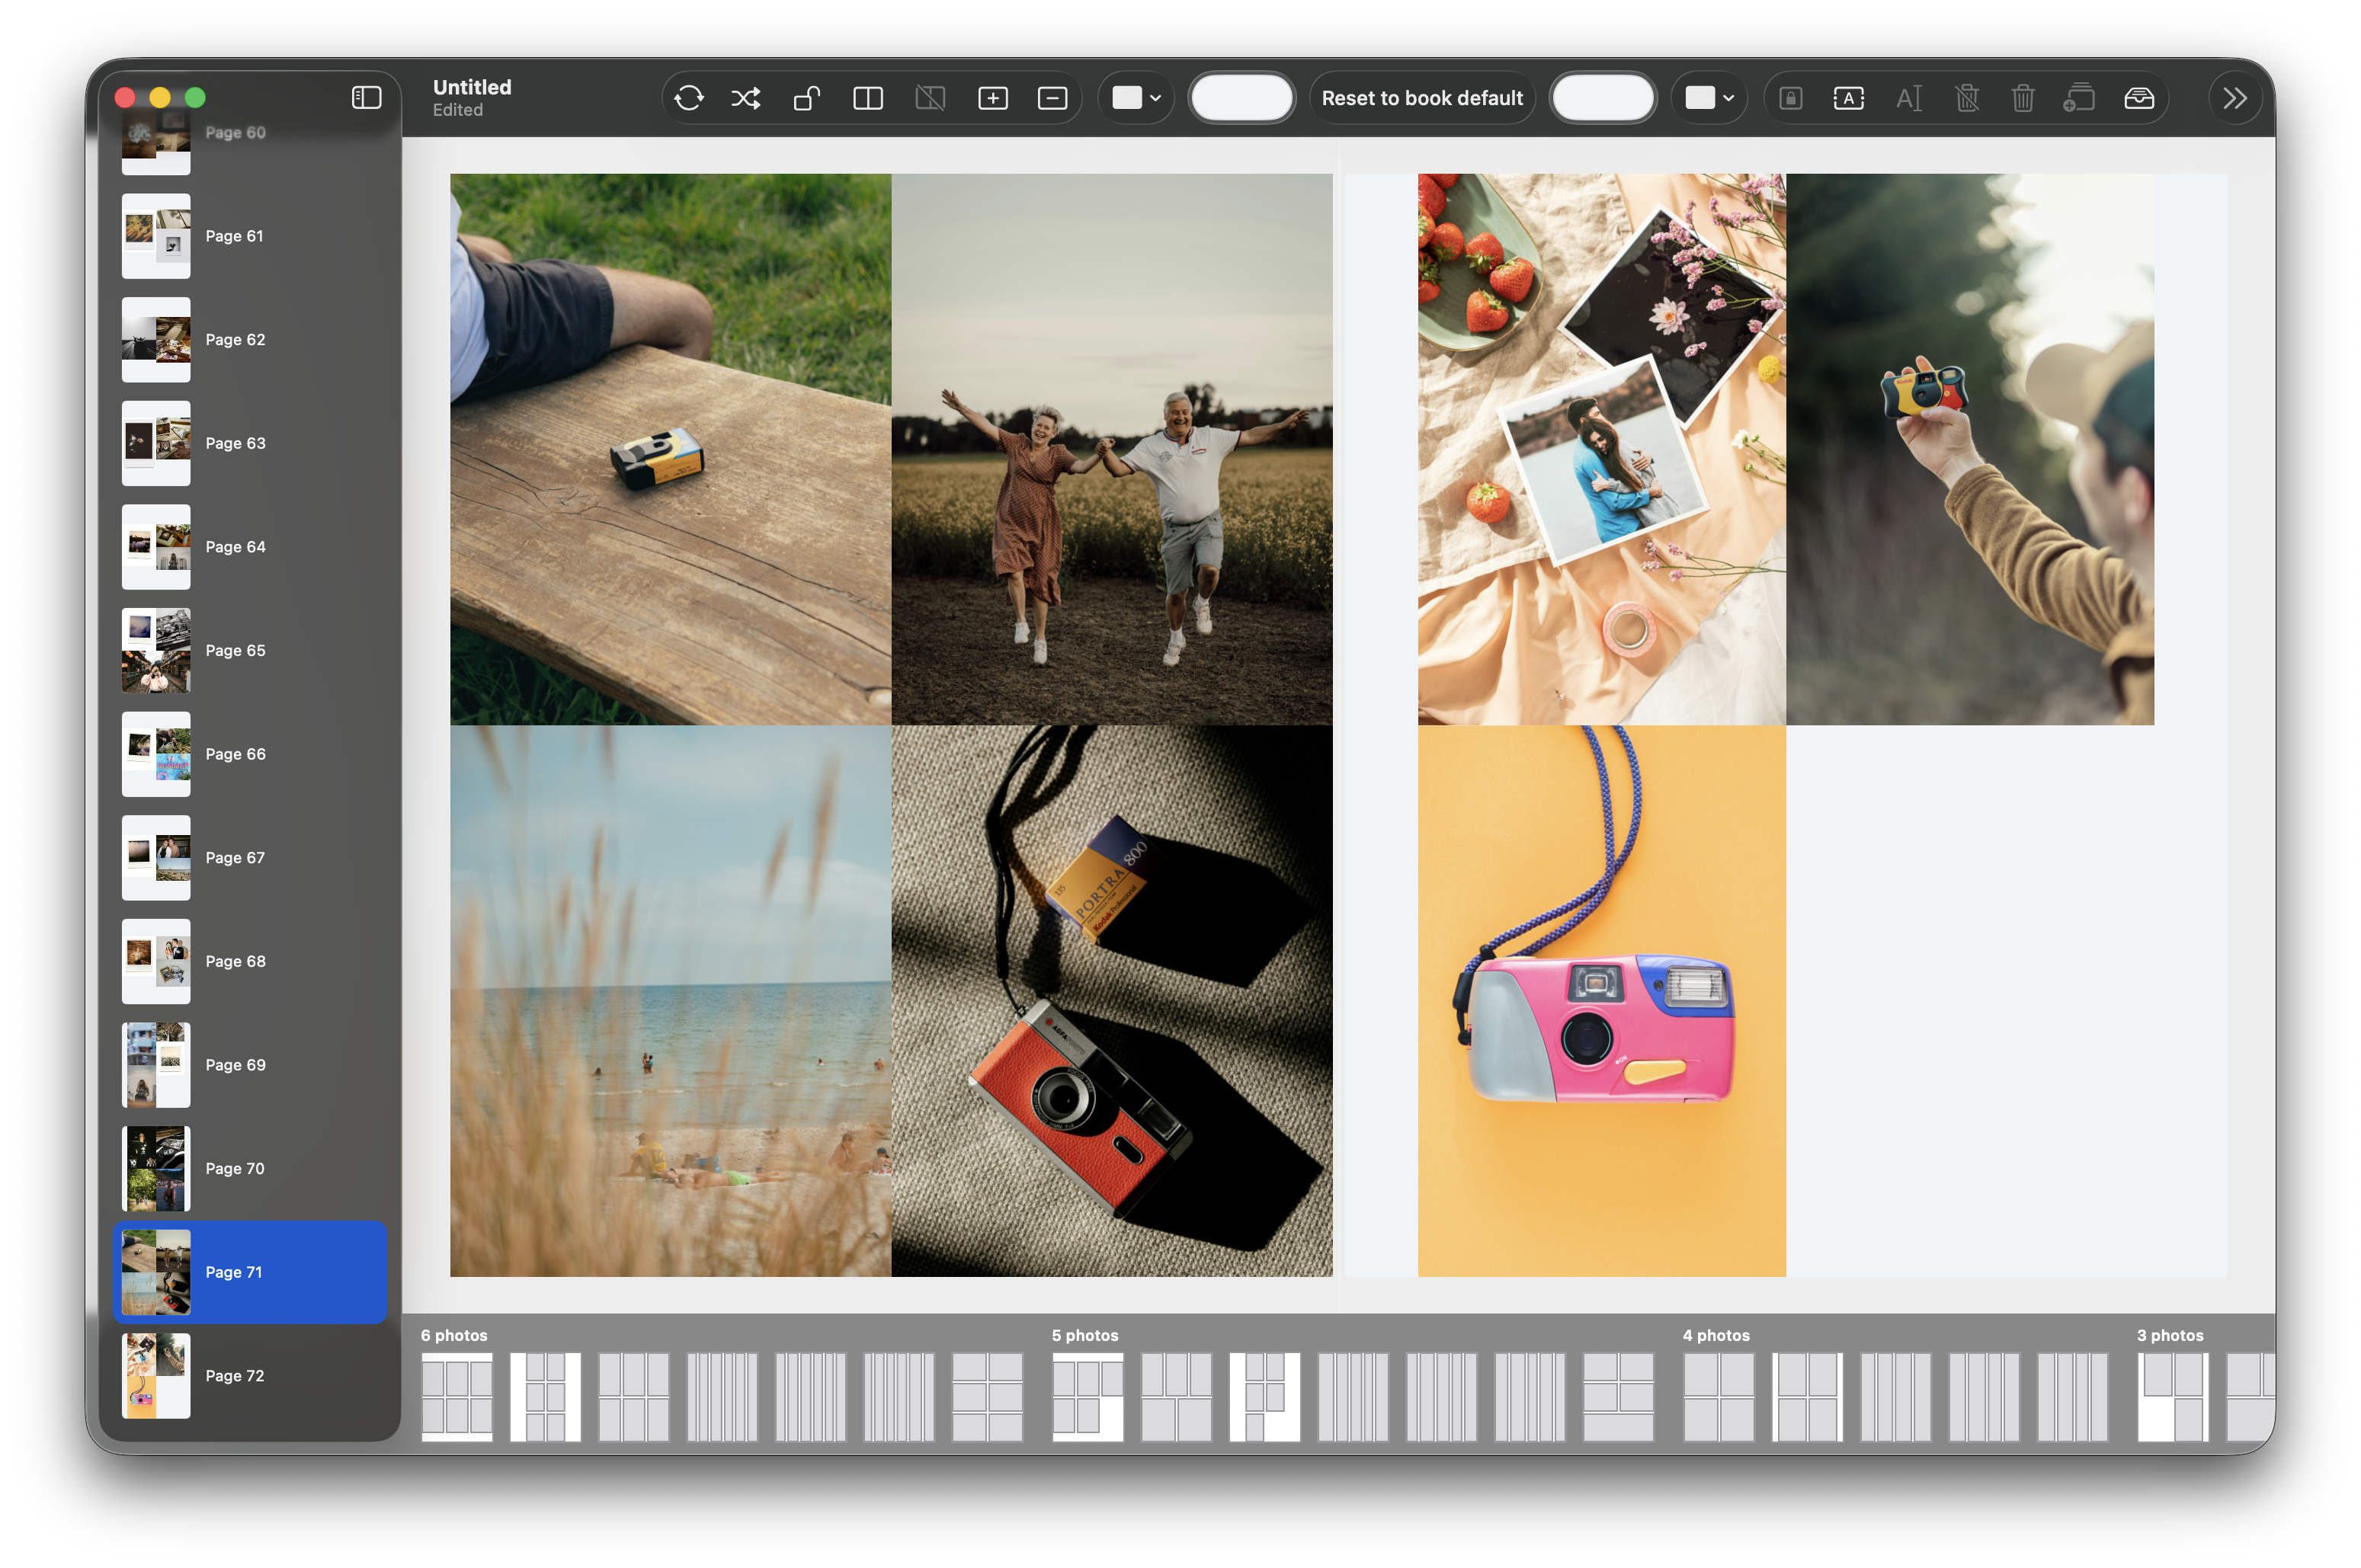Click the add stacked pages icon
The width and height of the screenshot is (2361, 1568).
2079,98
